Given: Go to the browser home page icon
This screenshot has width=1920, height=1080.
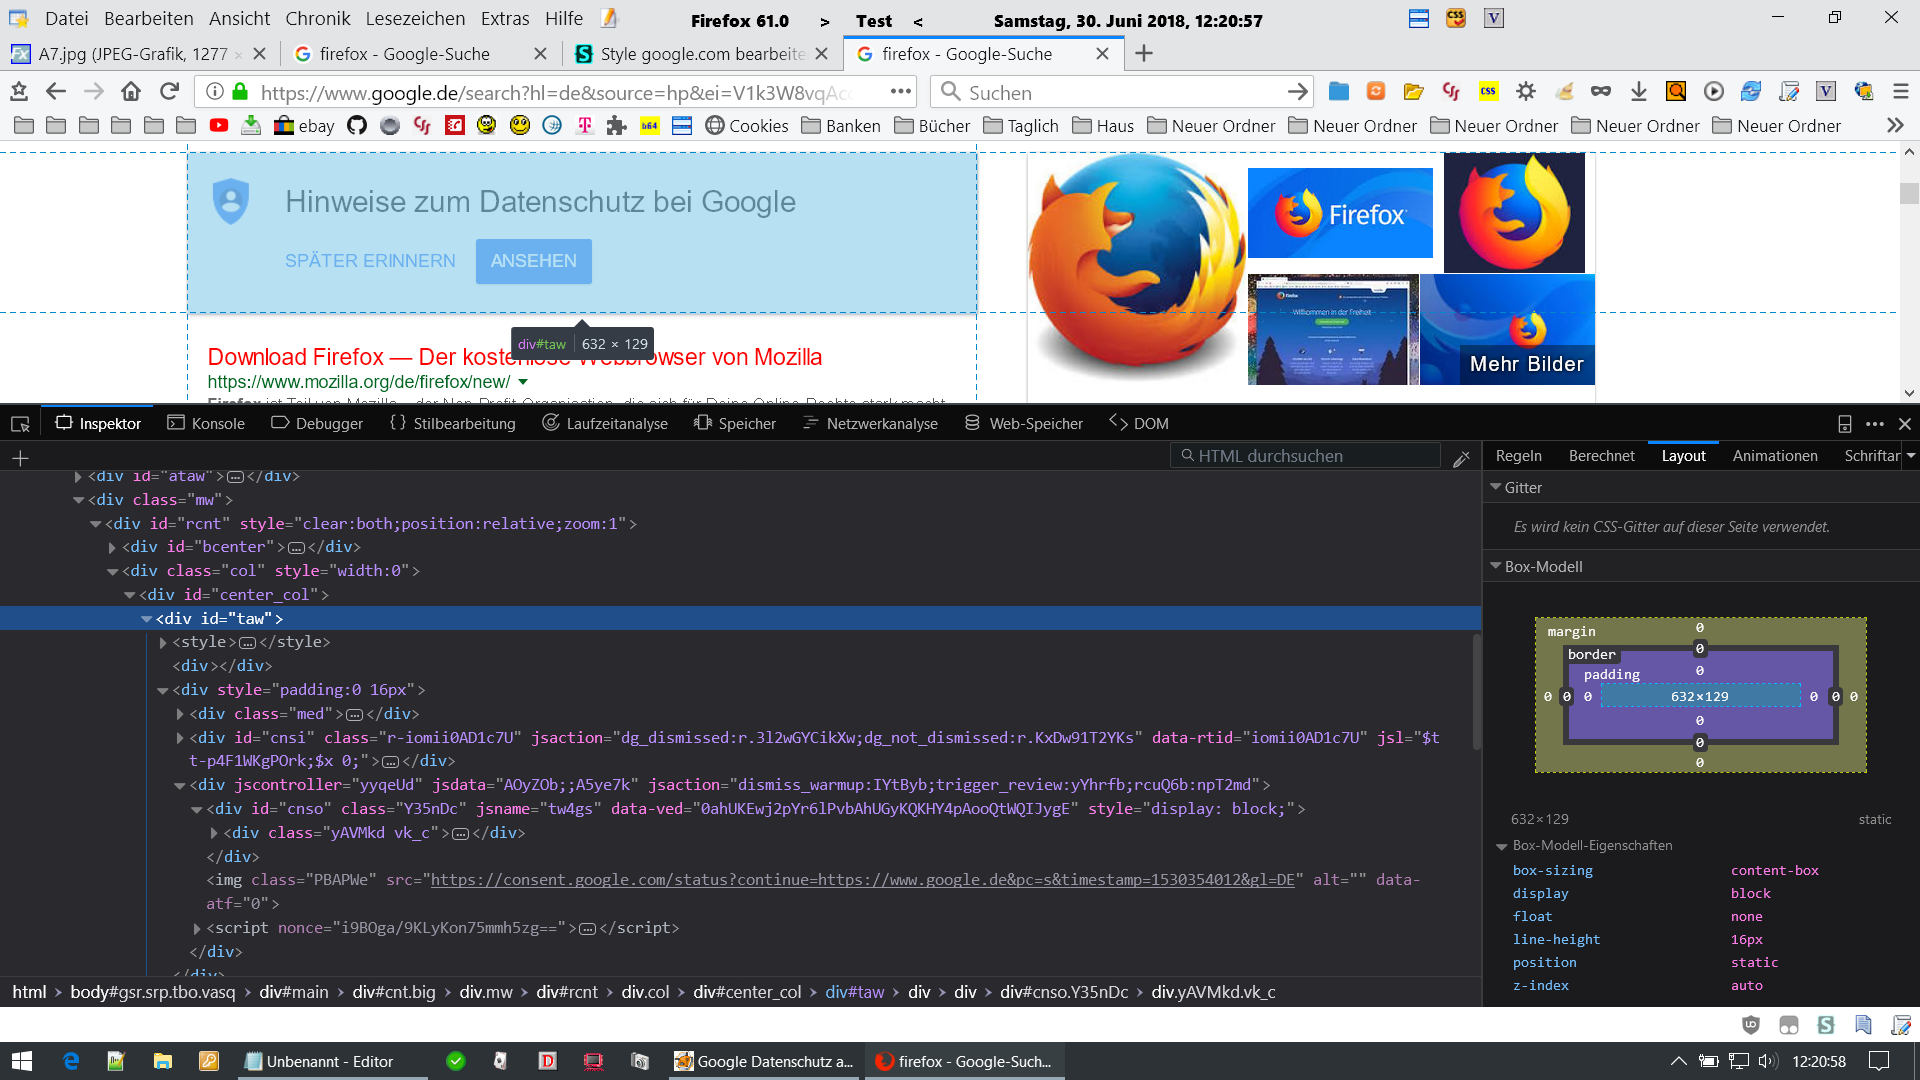Looking at the screenshot, I should (131, 92).
